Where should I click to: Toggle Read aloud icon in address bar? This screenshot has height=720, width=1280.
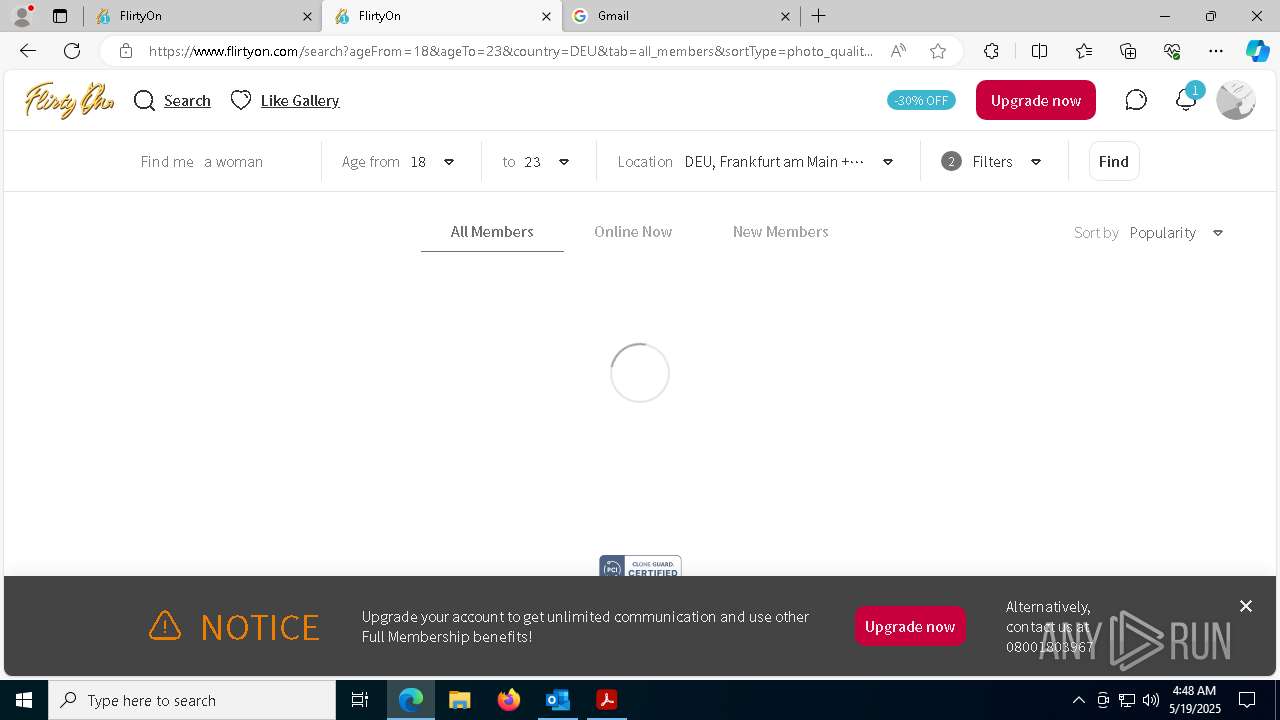[898, 51]
